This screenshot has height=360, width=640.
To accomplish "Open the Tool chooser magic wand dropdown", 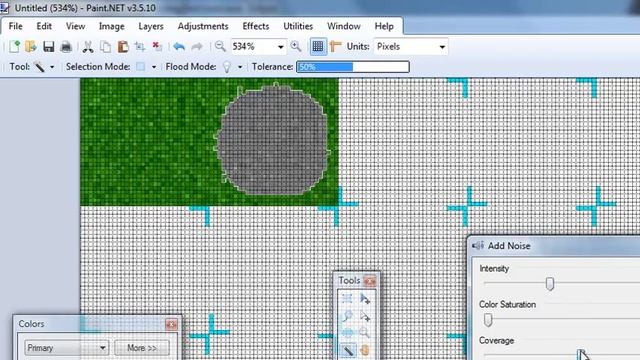I will click(x=52, y=67).
